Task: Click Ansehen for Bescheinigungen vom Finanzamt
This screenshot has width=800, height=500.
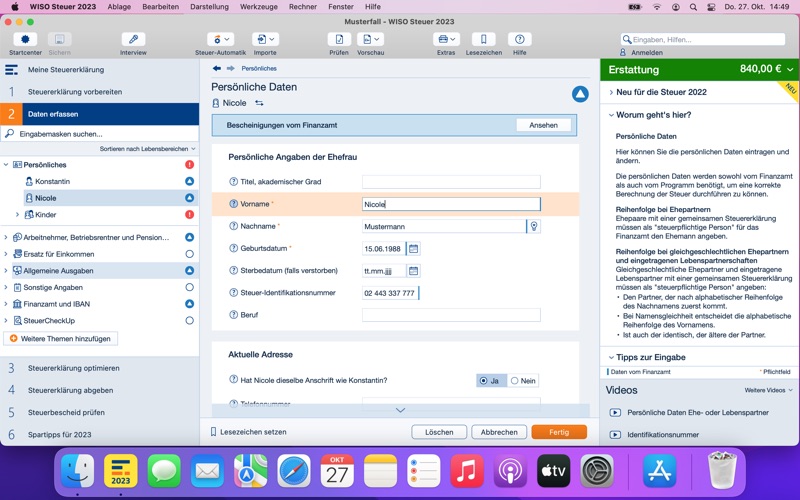Action: click(x=543, y=125)
